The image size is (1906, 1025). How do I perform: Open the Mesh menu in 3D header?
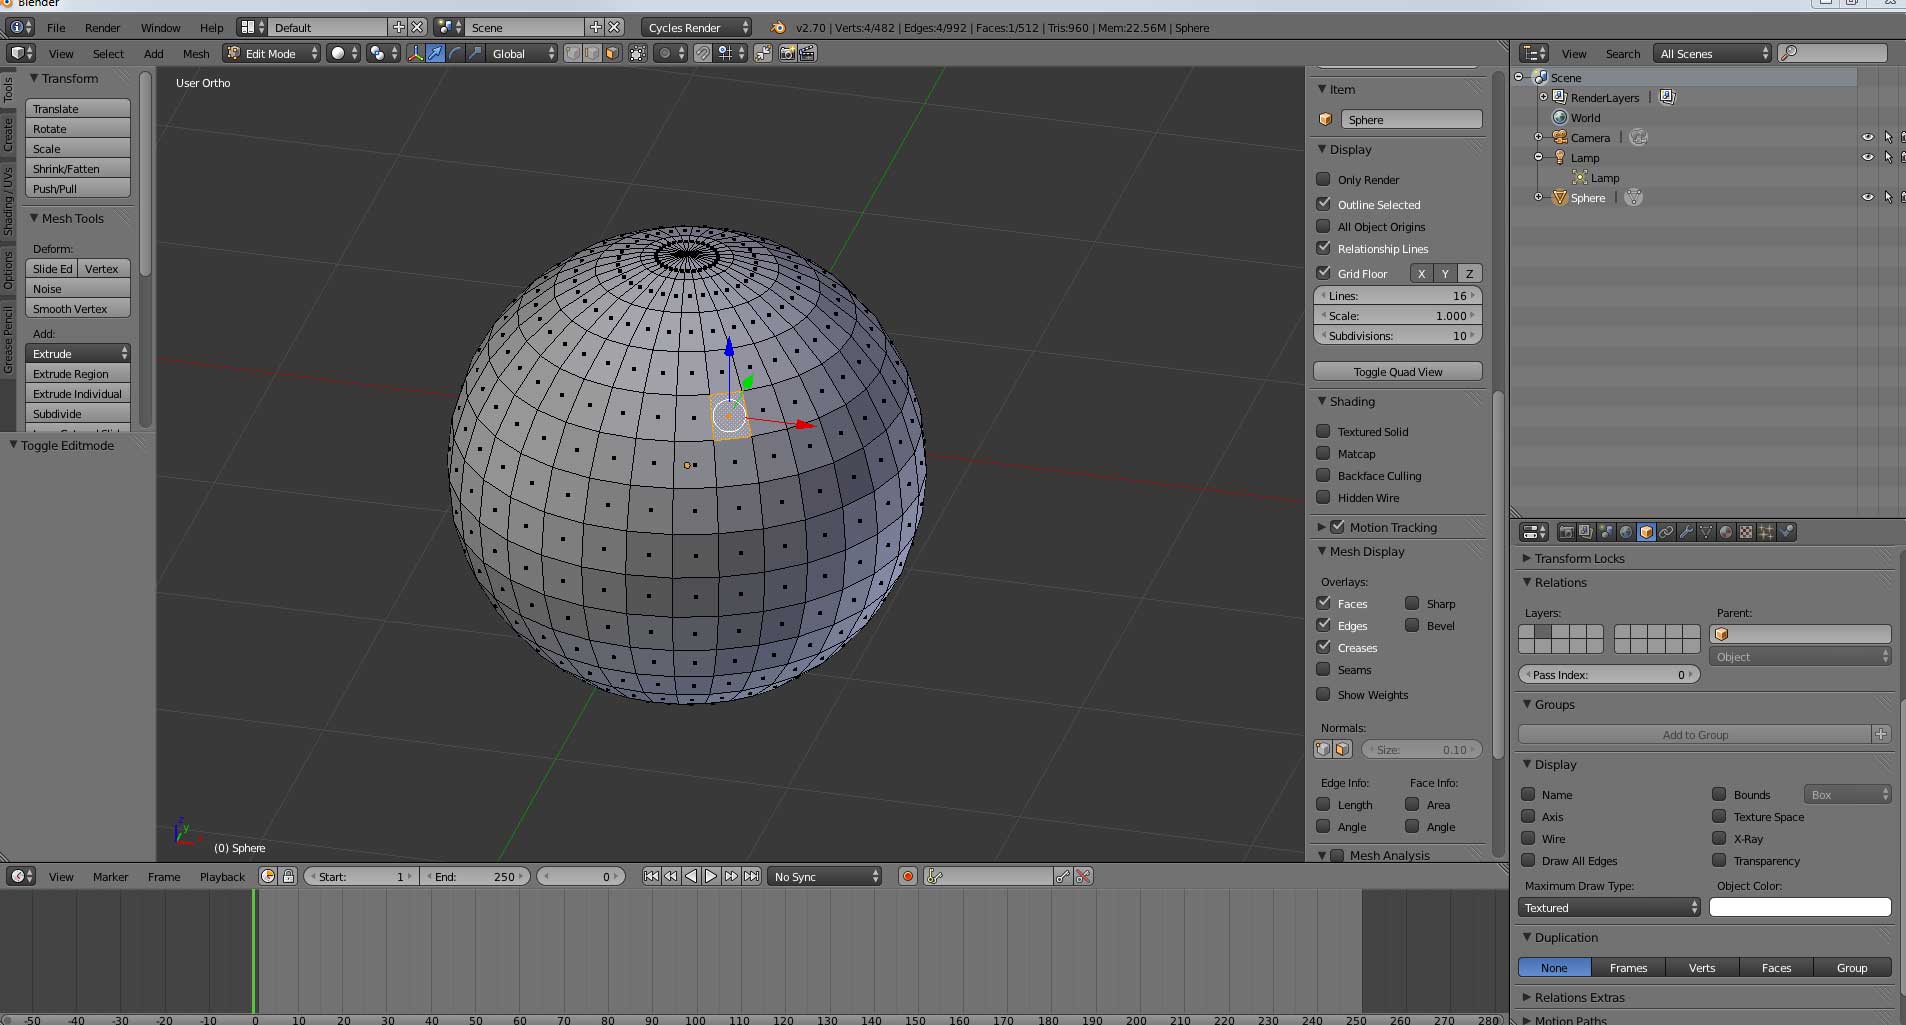click(196, 54)
